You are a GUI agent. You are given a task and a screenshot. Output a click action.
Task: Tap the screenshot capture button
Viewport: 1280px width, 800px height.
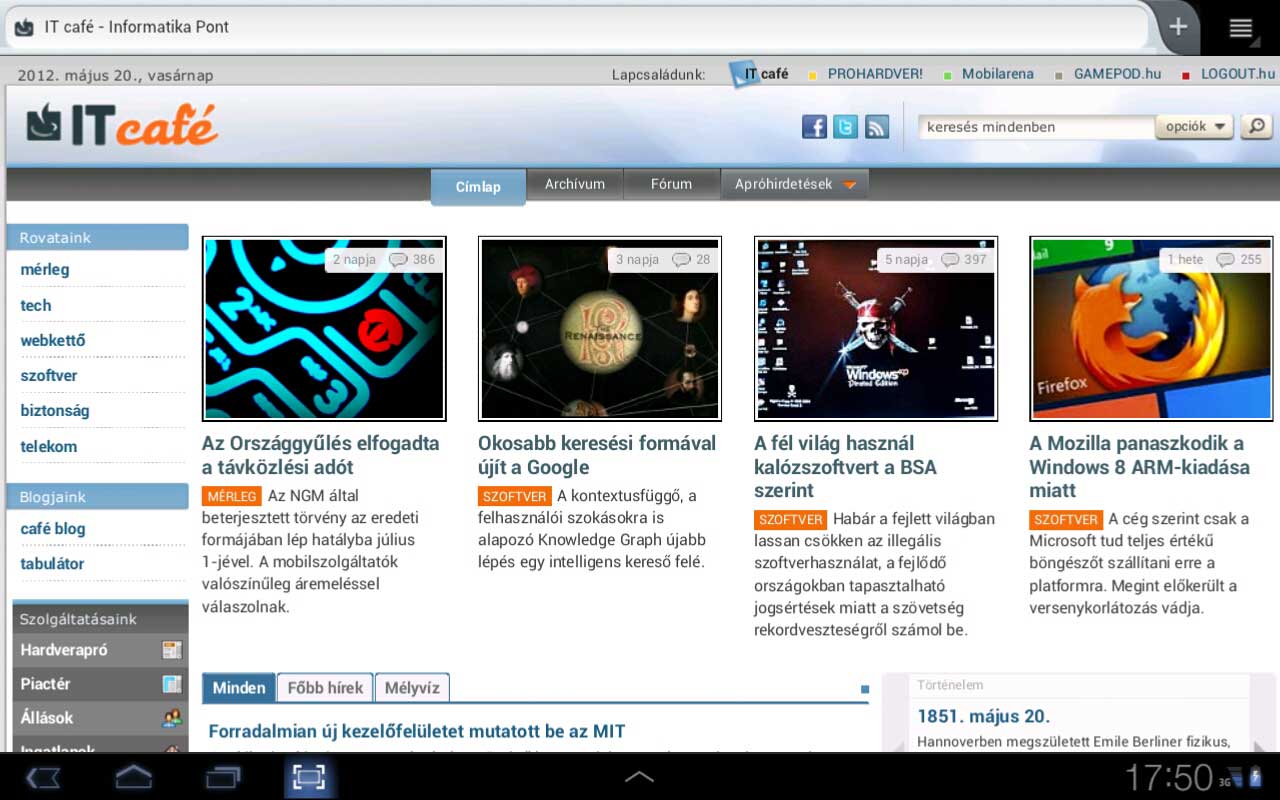coord(309,777)
